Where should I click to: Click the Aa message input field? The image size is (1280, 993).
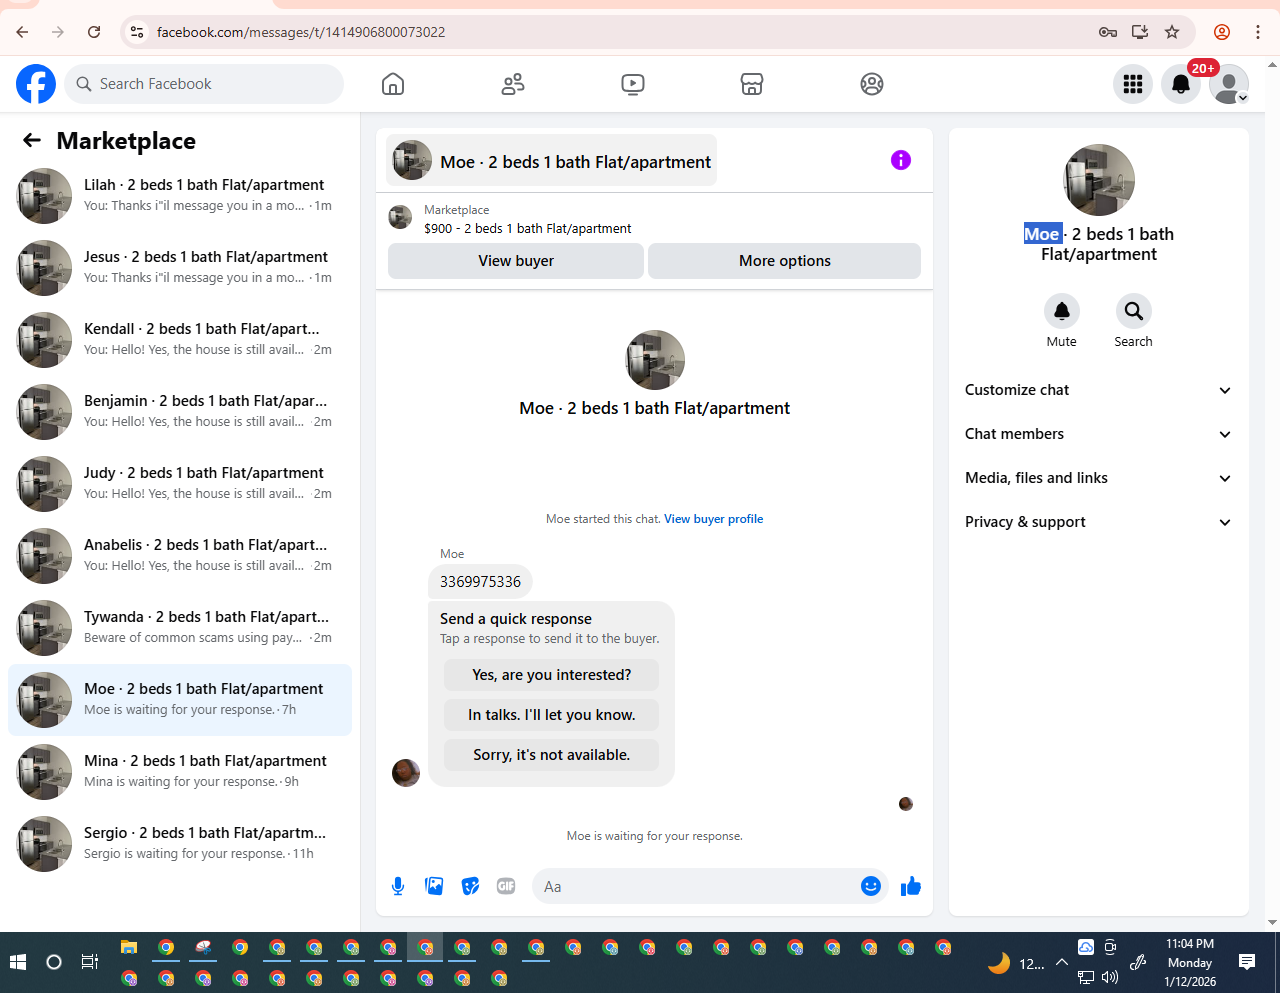click(698, 886)
